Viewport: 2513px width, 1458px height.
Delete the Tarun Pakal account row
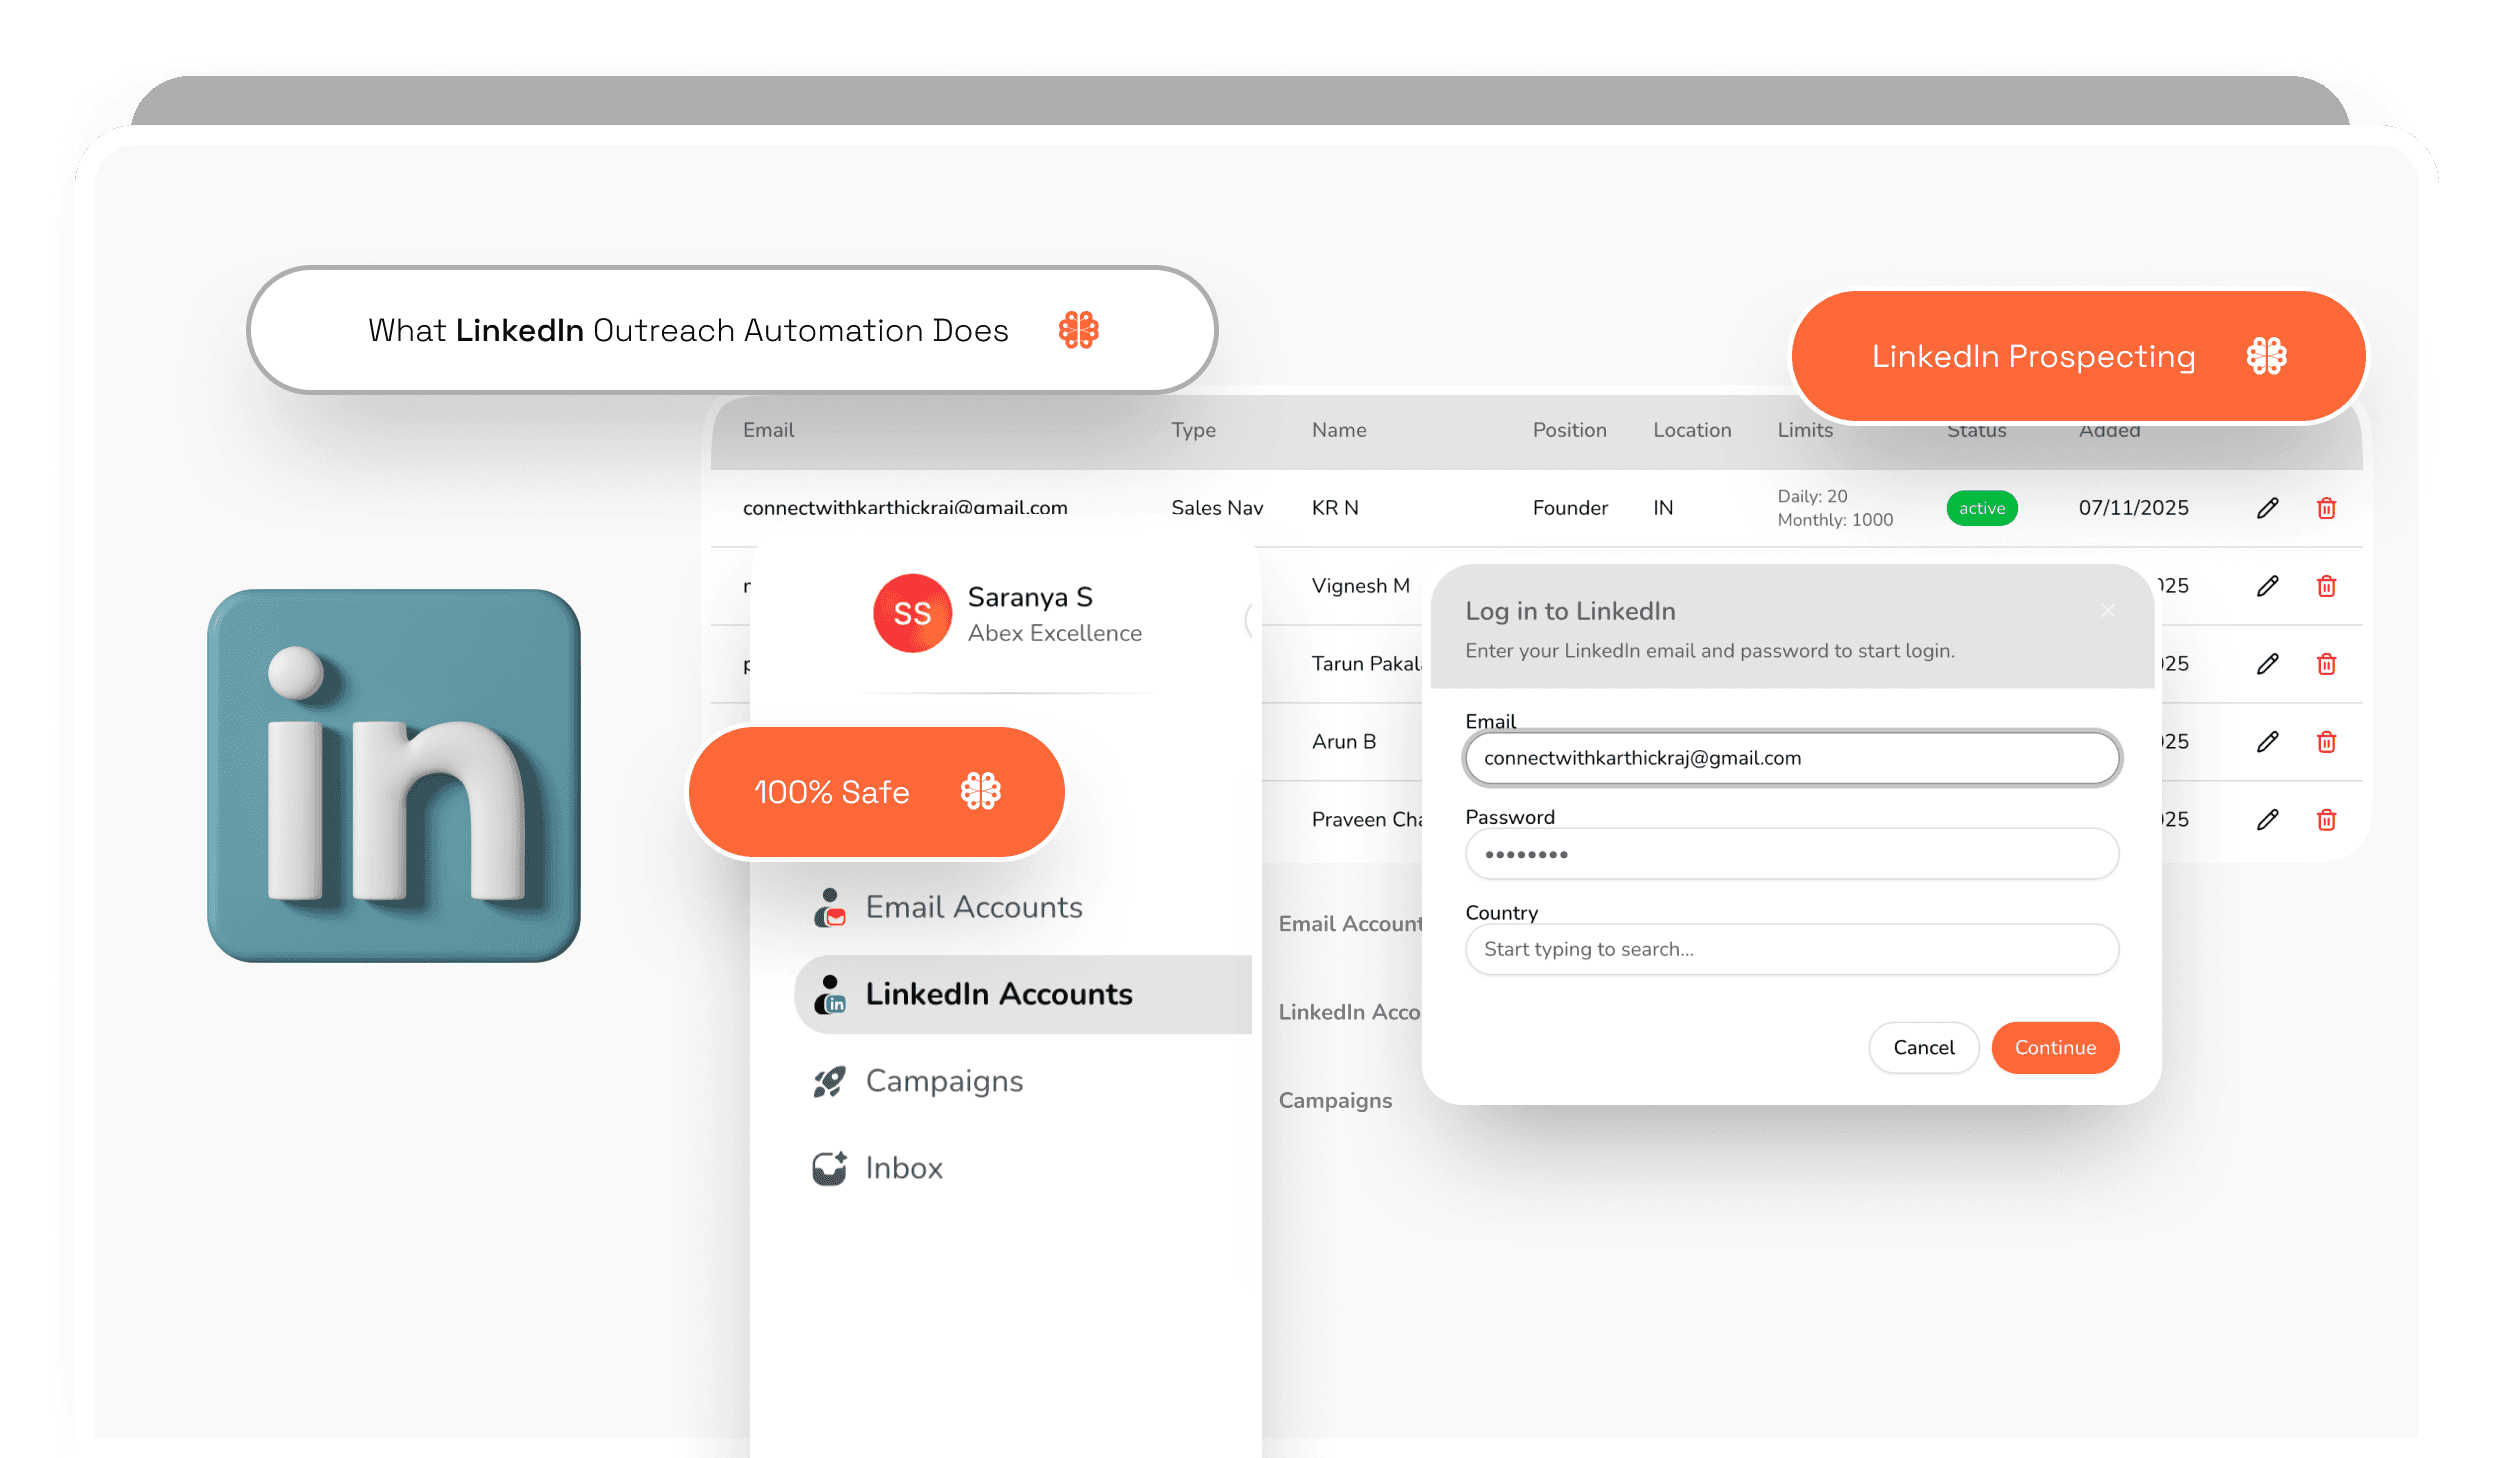tap(2326, 664)
